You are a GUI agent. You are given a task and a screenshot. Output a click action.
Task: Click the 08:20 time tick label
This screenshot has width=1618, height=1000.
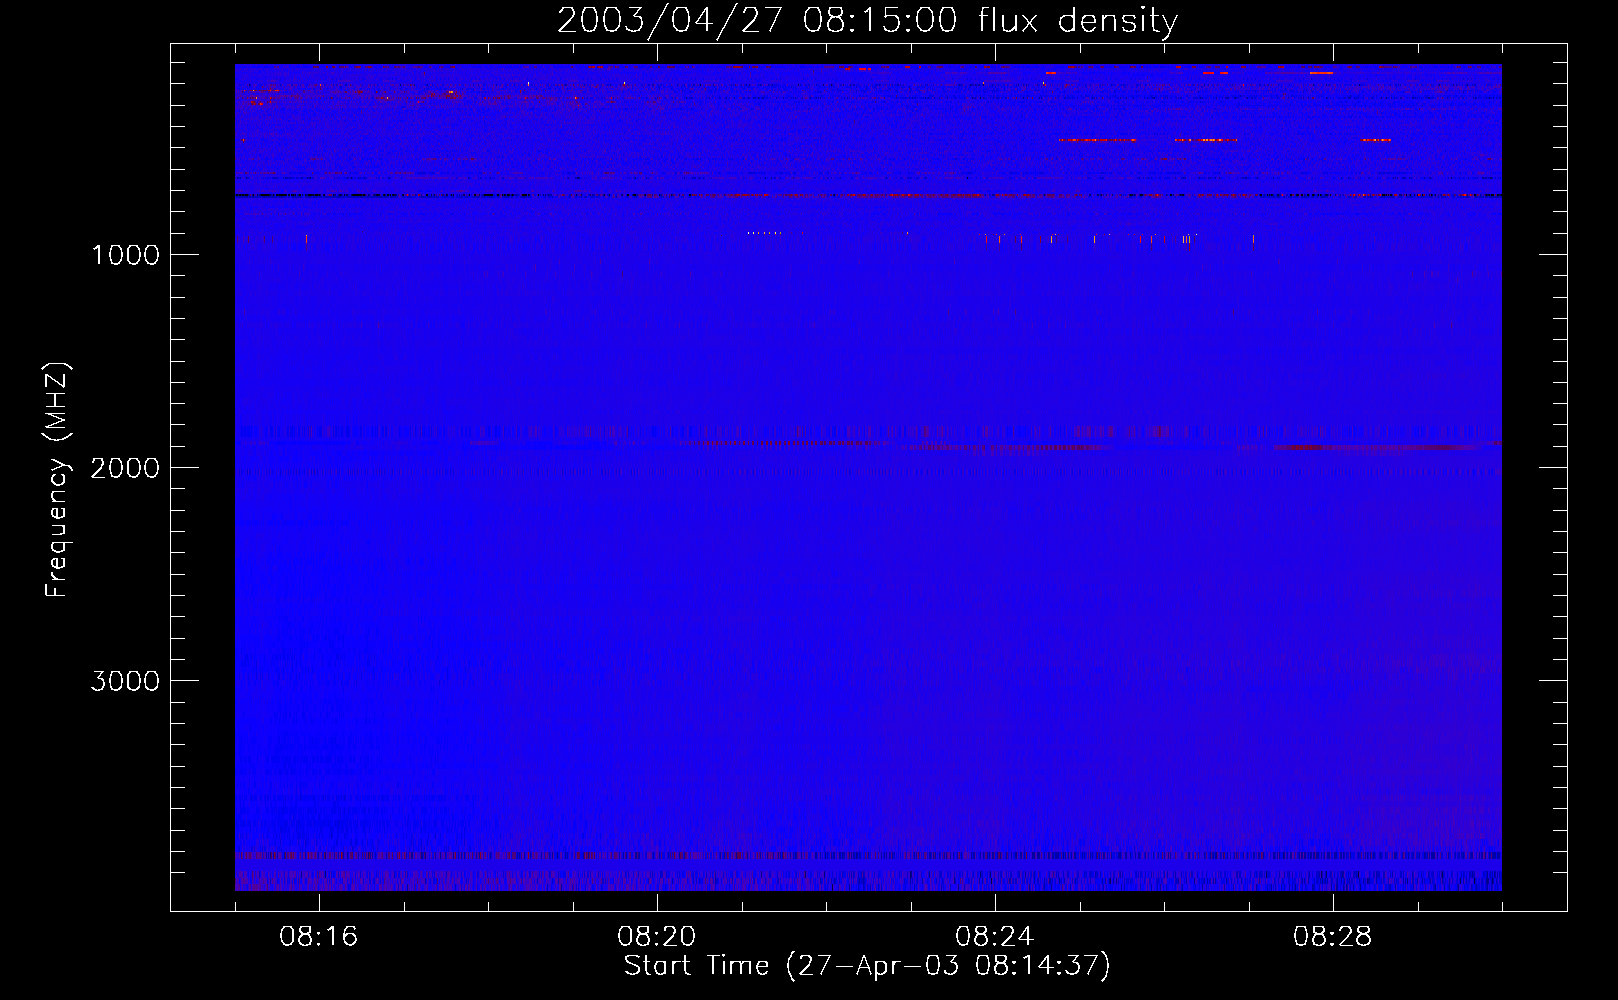[657, 937]
